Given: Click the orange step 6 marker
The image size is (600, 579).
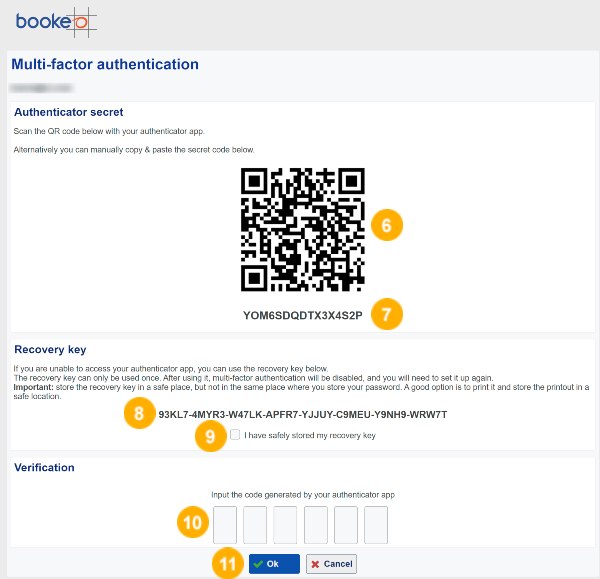Looking at the screenshot, I should tap(386, 225).
